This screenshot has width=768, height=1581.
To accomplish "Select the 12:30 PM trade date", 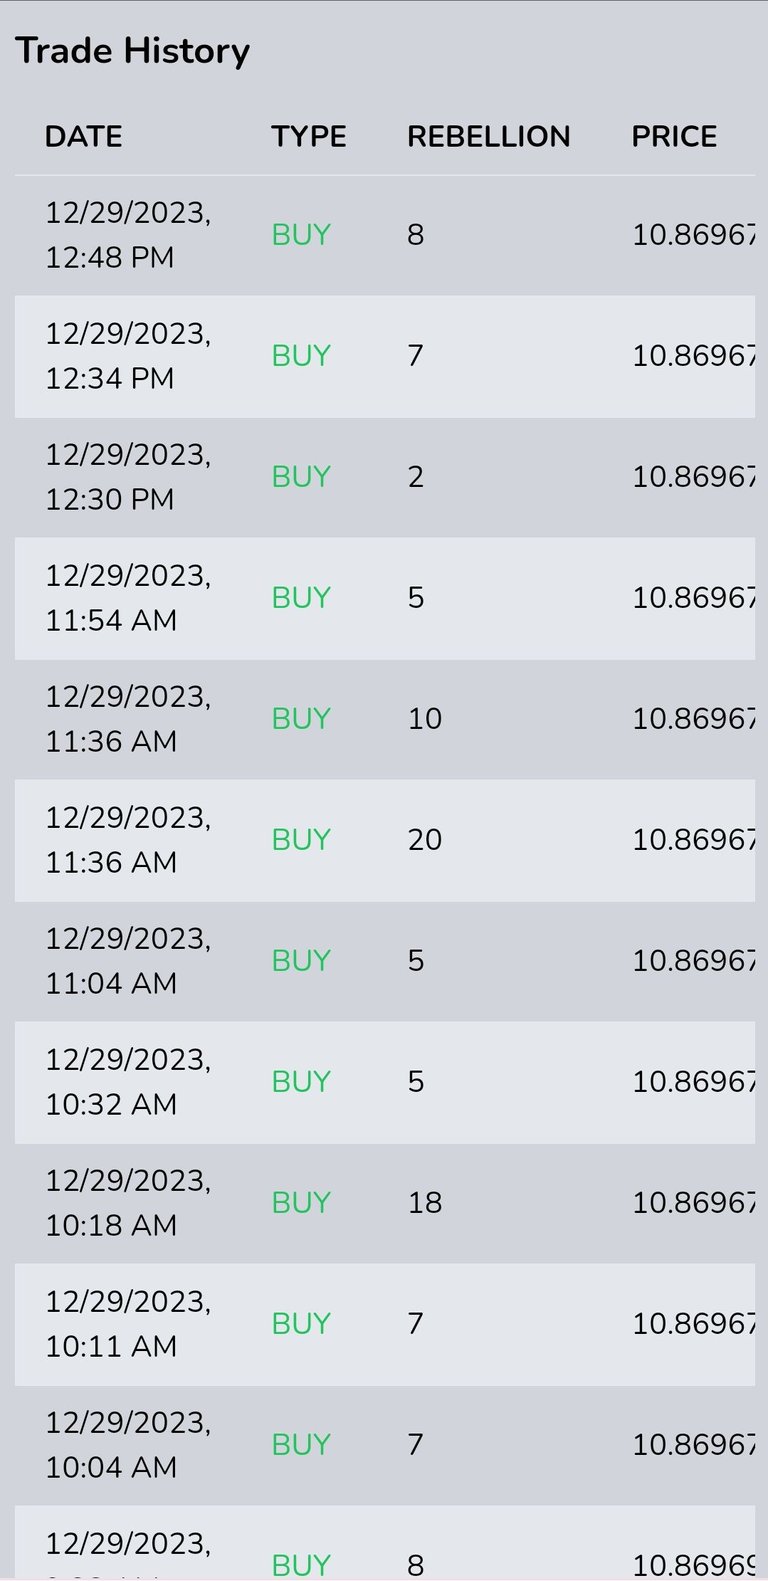I will click(x=128, y=477).
